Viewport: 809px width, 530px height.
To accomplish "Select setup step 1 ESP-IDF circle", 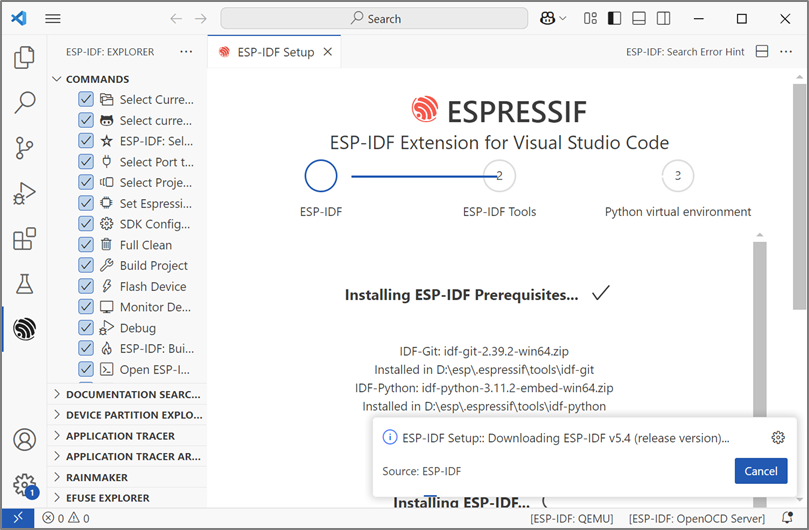I will coord(320,175).
